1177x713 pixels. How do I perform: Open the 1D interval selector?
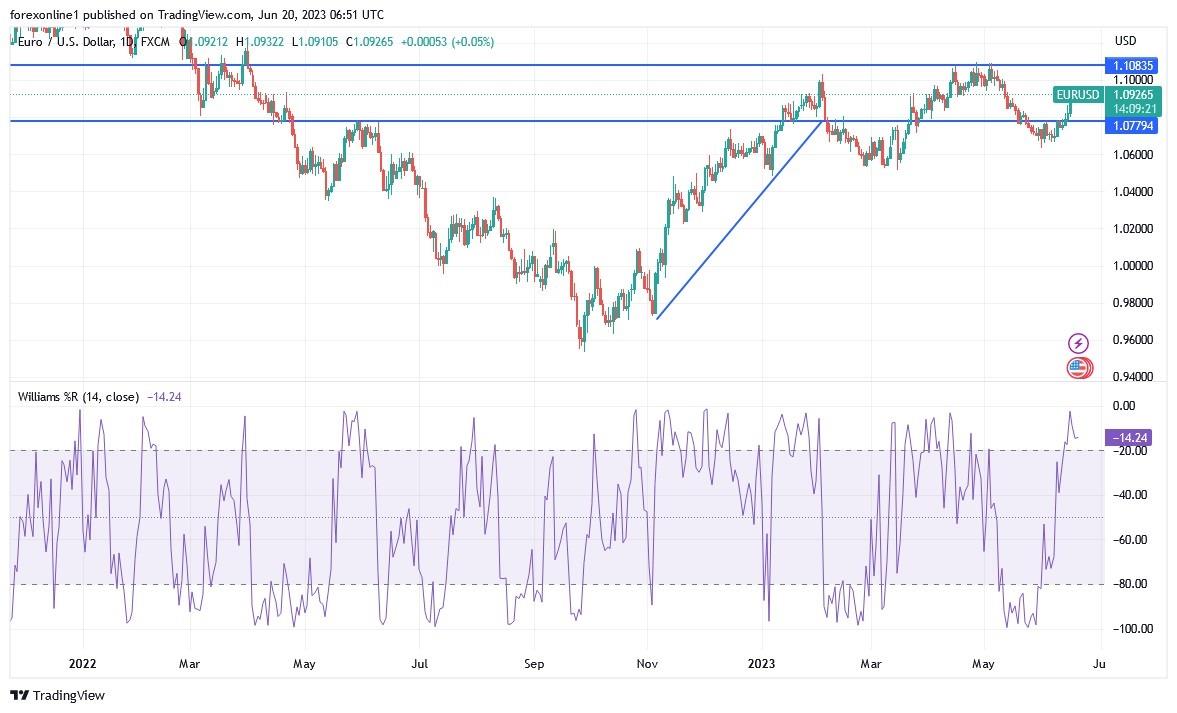click(x=129, y=42)
